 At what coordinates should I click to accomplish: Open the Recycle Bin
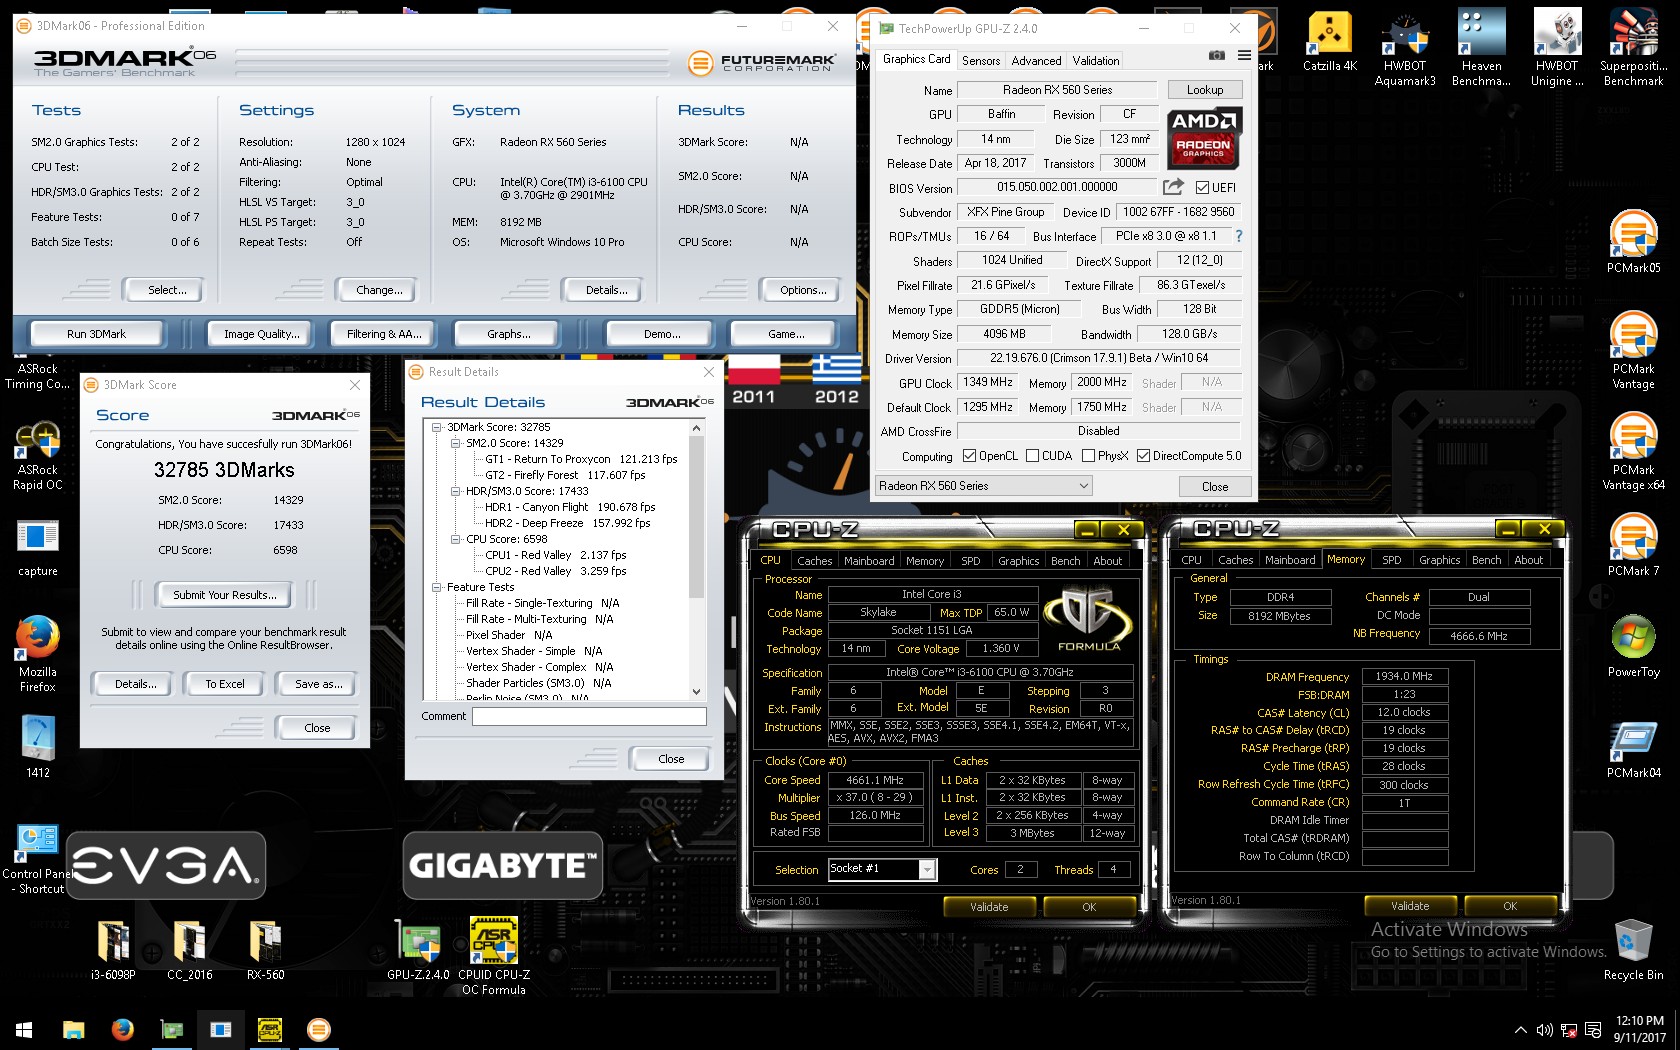pos(1633,949)
